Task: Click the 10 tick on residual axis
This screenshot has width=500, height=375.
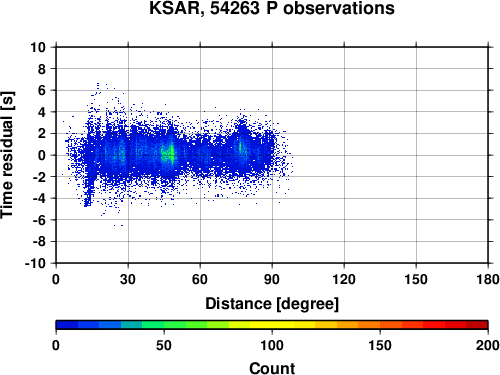Action: [x=38, y=47]
